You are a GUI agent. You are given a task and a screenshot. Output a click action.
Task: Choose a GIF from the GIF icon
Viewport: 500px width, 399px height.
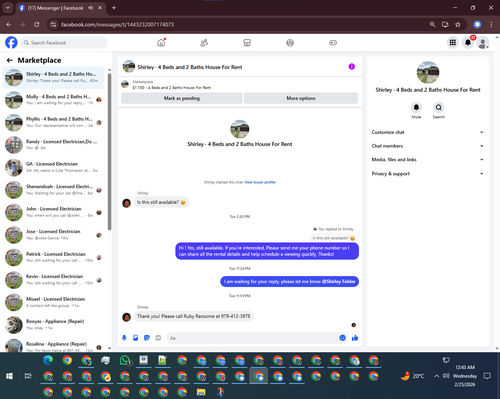coord(158,338)
